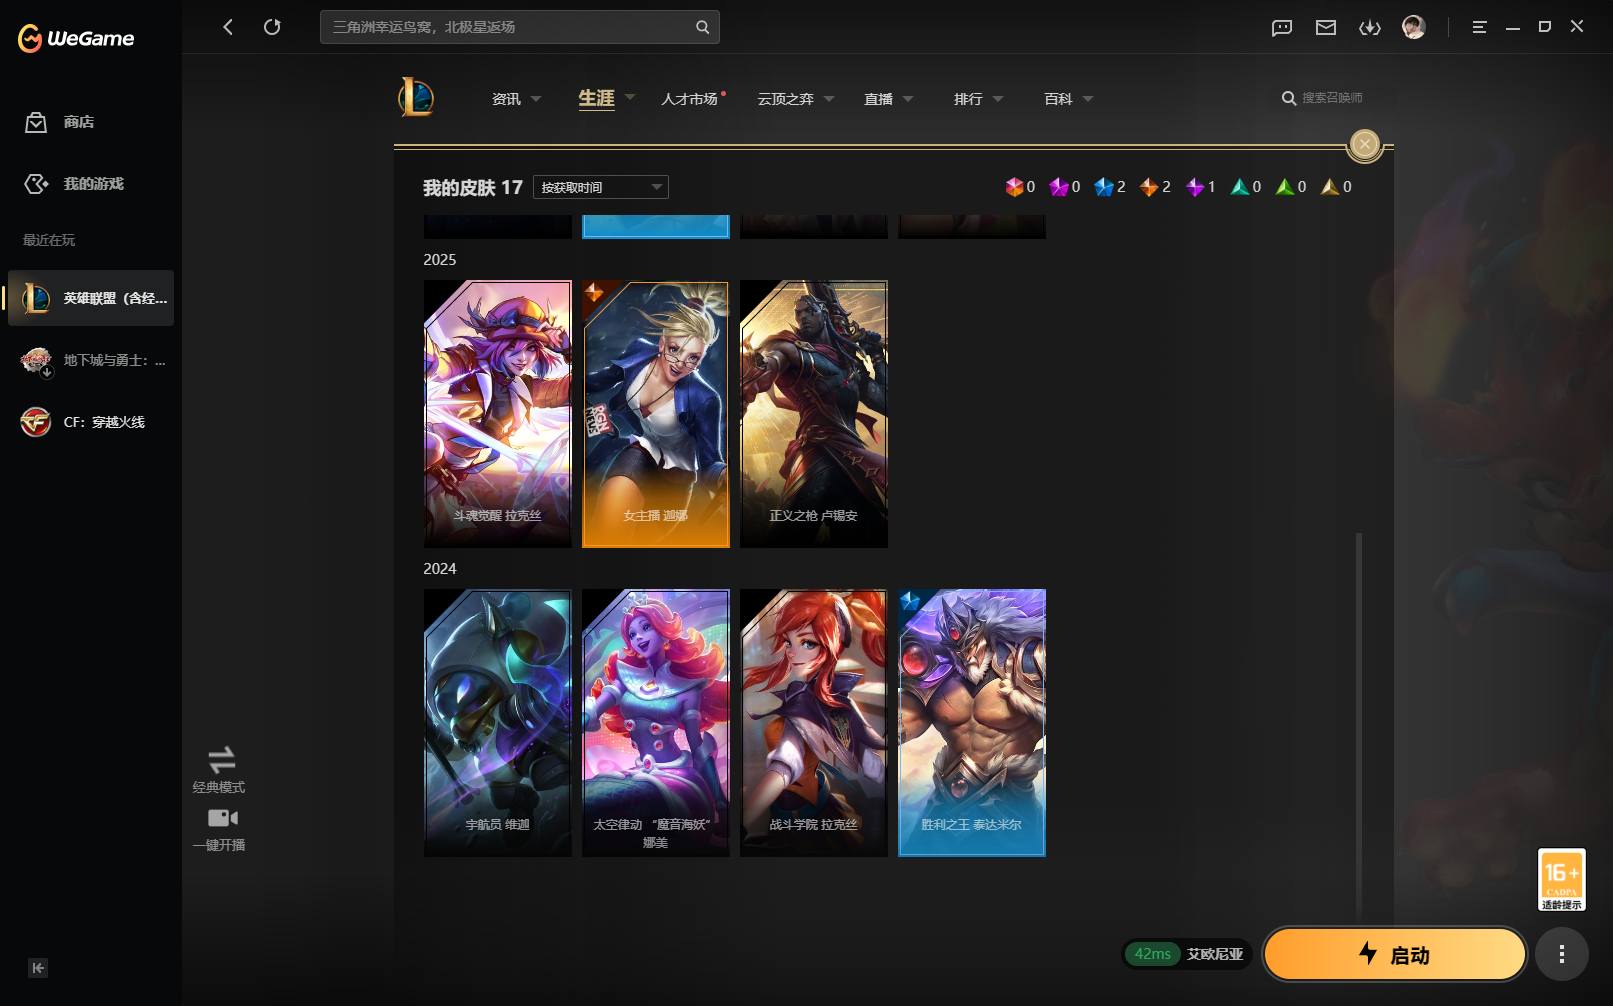Click the magenta pentagon gem icon
Image resolution: width=1613 pixels, height=1006 pixels.
tap(1059, 187)
